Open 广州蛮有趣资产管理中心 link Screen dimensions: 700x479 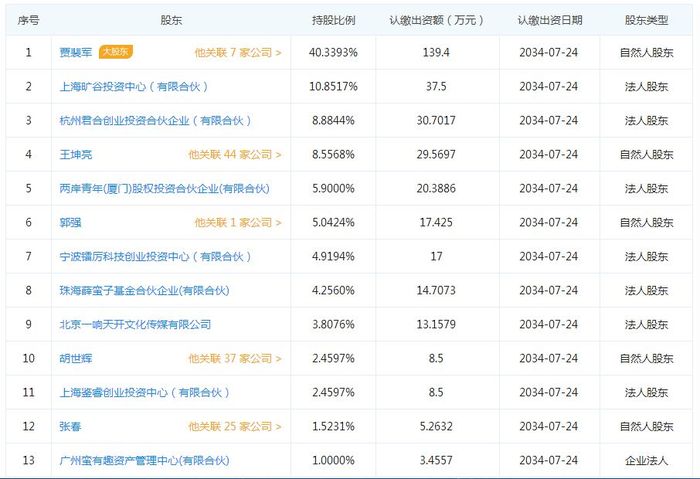144,460
